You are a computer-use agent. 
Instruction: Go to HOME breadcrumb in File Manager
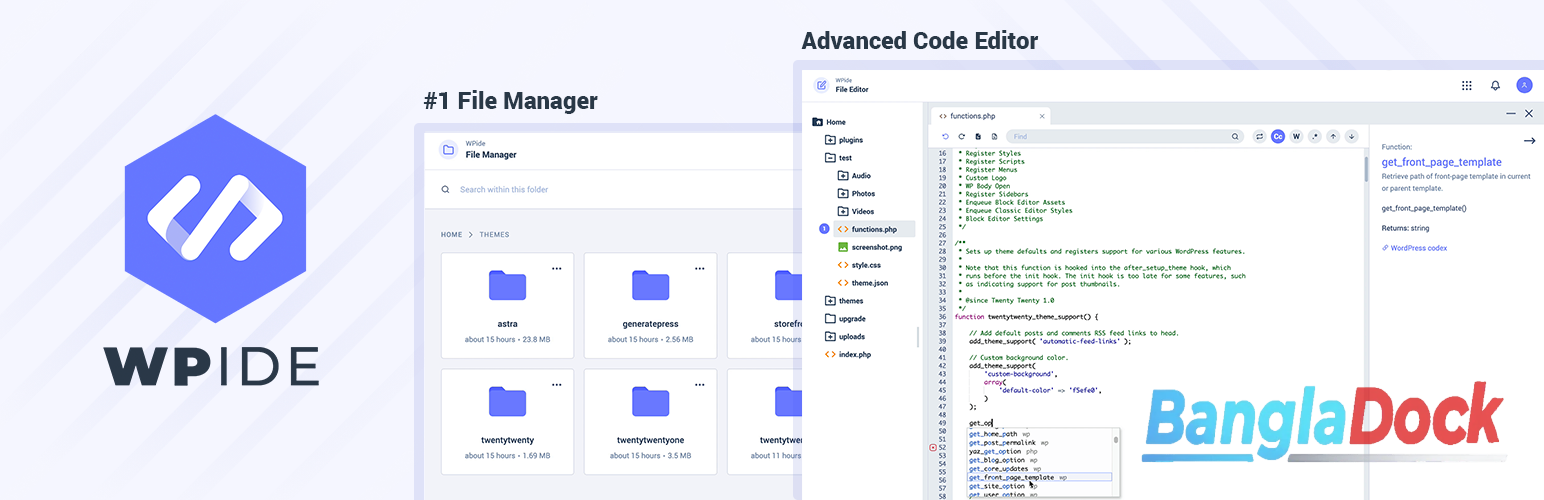452,235
